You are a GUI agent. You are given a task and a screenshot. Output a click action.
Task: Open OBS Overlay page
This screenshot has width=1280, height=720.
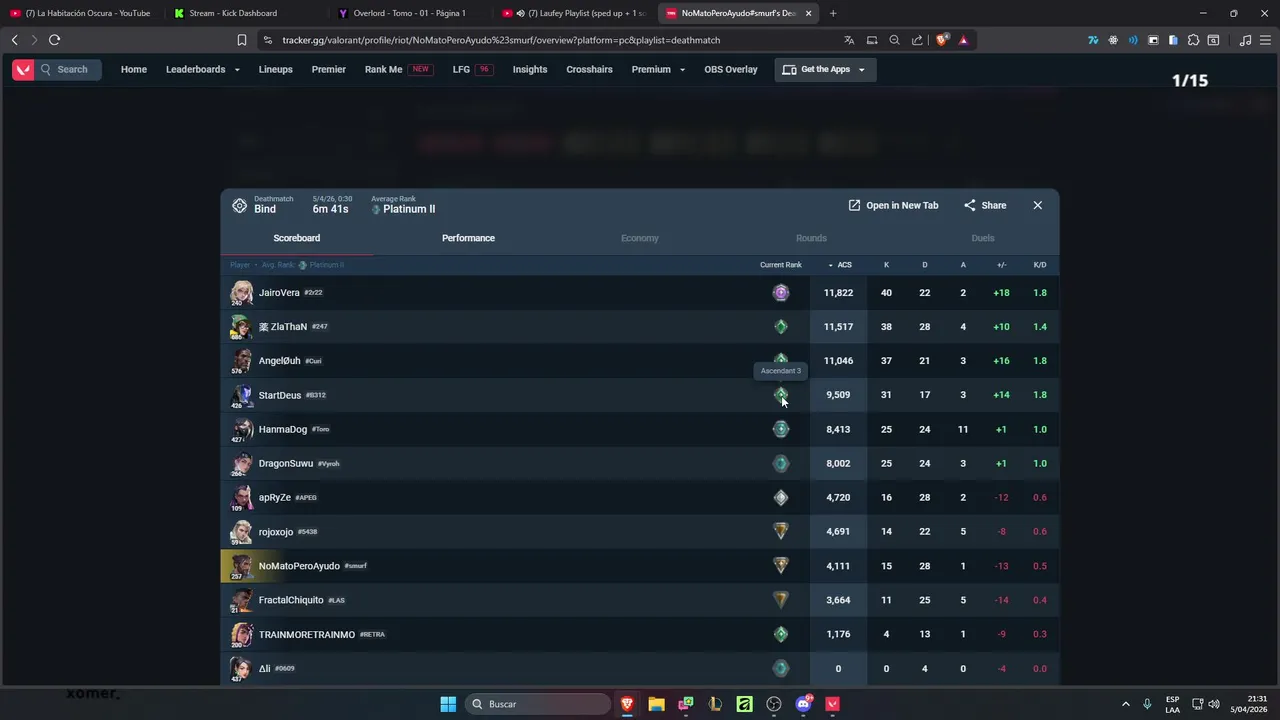click(x=731, y=69)
